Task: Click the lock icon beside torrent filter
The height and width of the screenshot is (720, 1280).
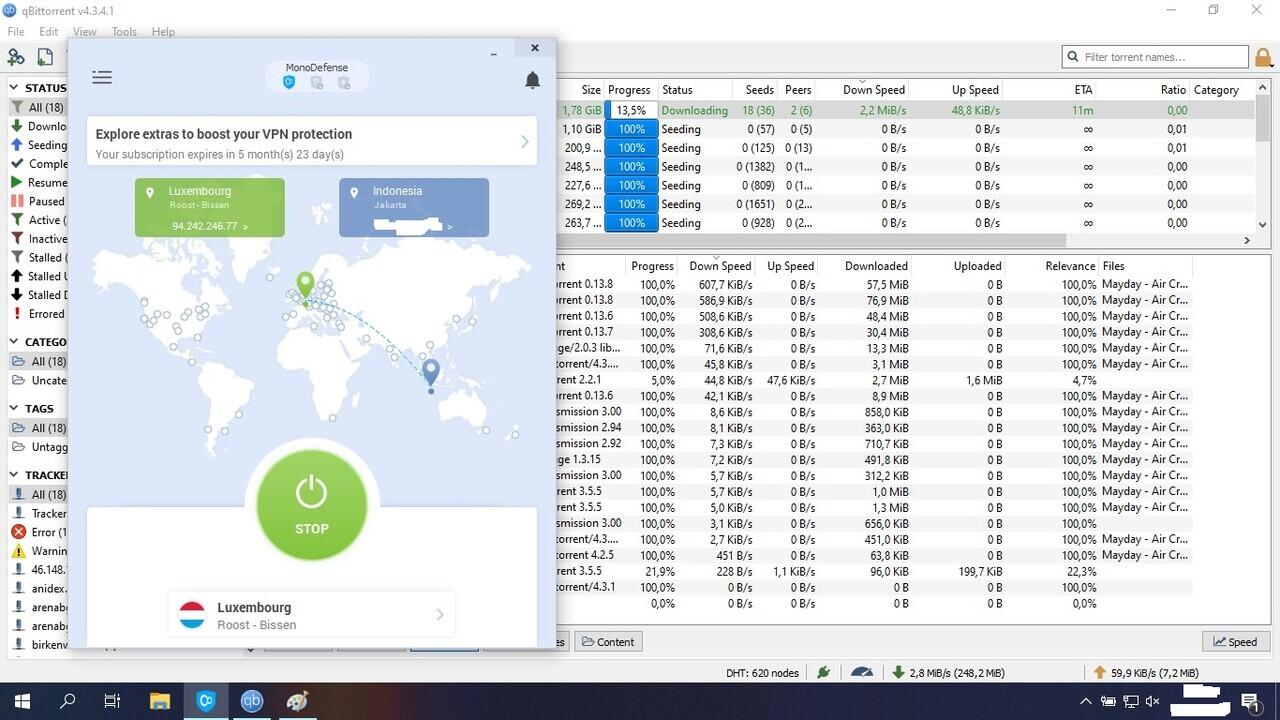Action: pyautogui.click(x=1263, y=56)
